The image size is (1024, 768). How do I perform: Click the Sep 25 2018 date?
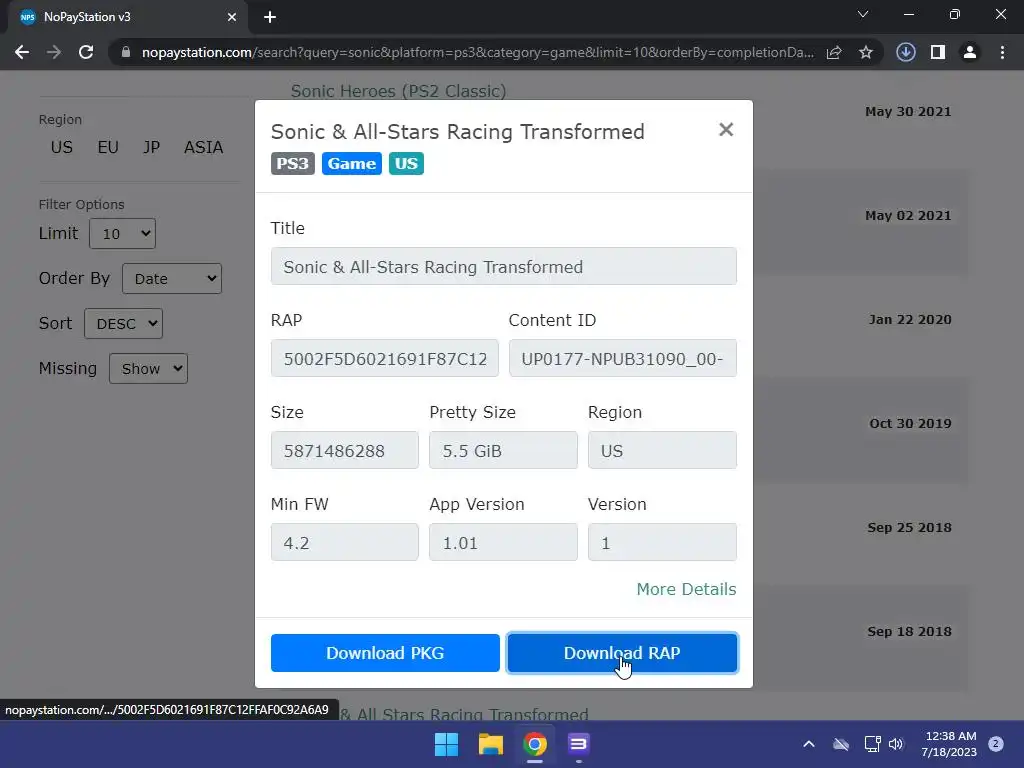(909, 528)
